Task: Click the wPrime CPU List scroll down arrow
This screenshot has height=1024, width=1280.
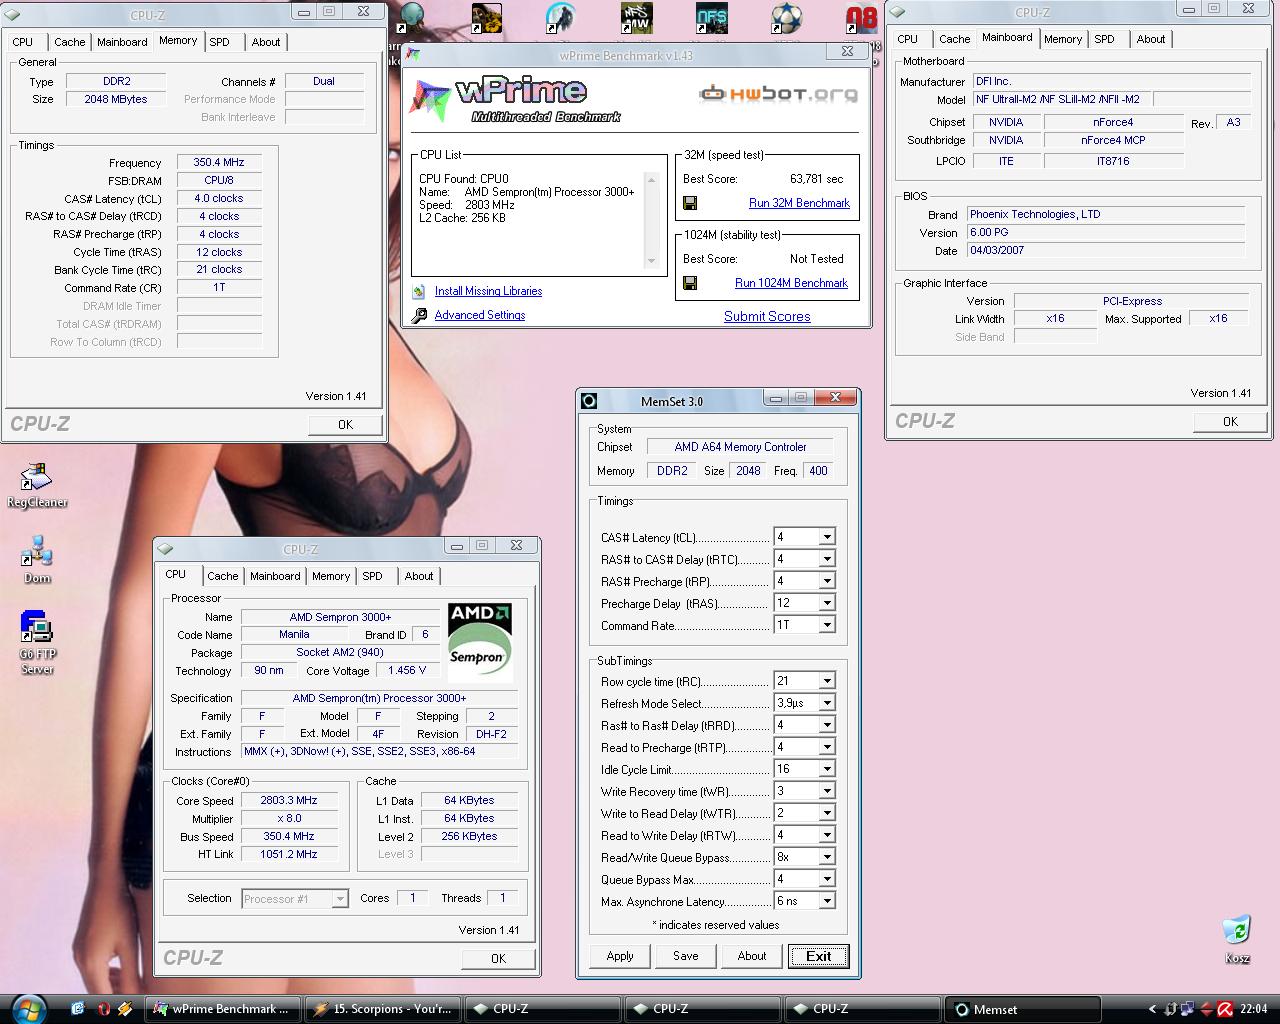Action: coord(652,261)
